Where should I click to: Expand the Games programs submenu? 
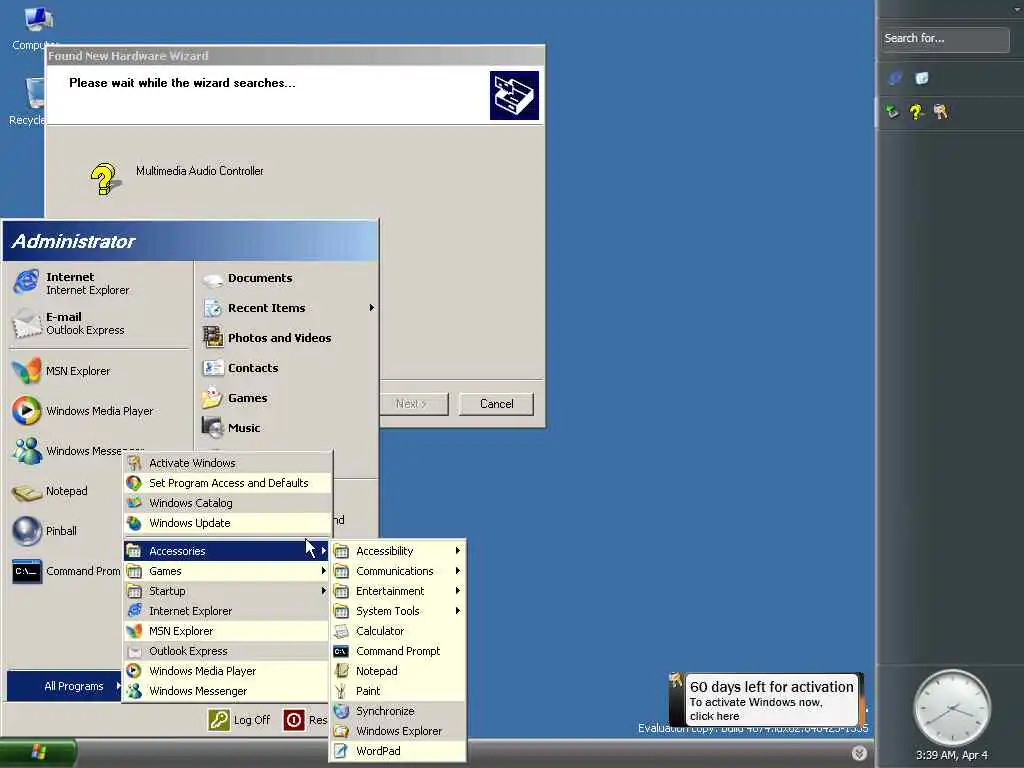226,571
